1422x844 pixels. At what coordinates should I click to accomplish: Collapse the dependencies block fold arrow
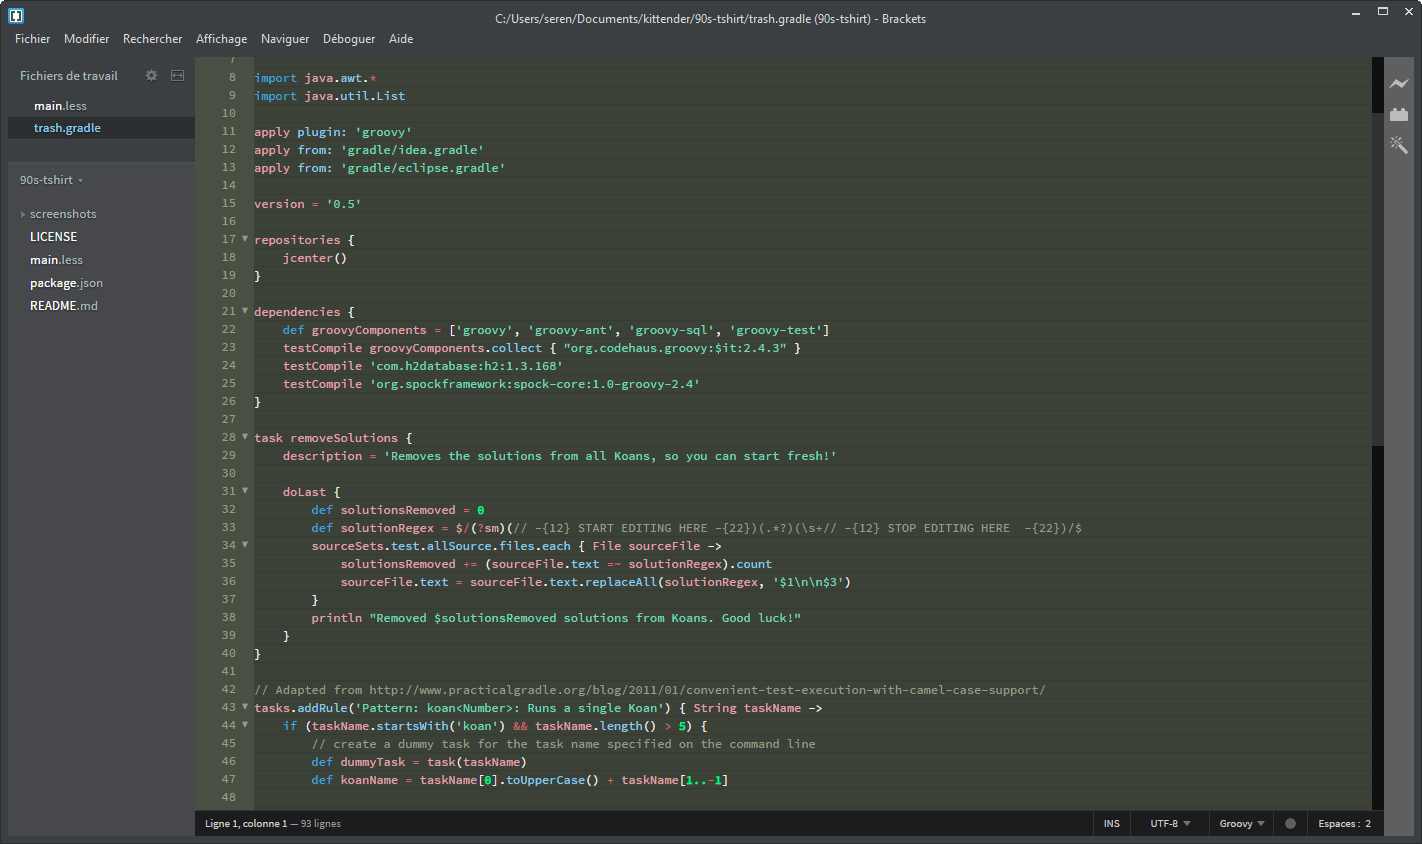pos(244,311)
